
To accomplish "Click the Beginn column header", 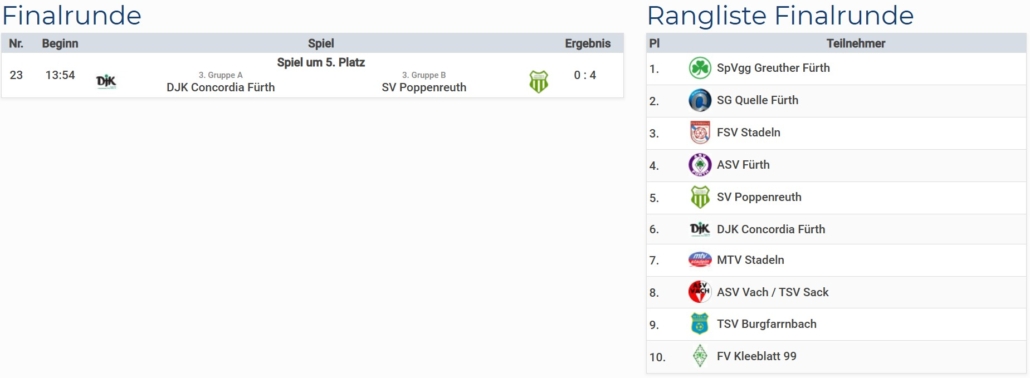I will [x=60, y=43].
